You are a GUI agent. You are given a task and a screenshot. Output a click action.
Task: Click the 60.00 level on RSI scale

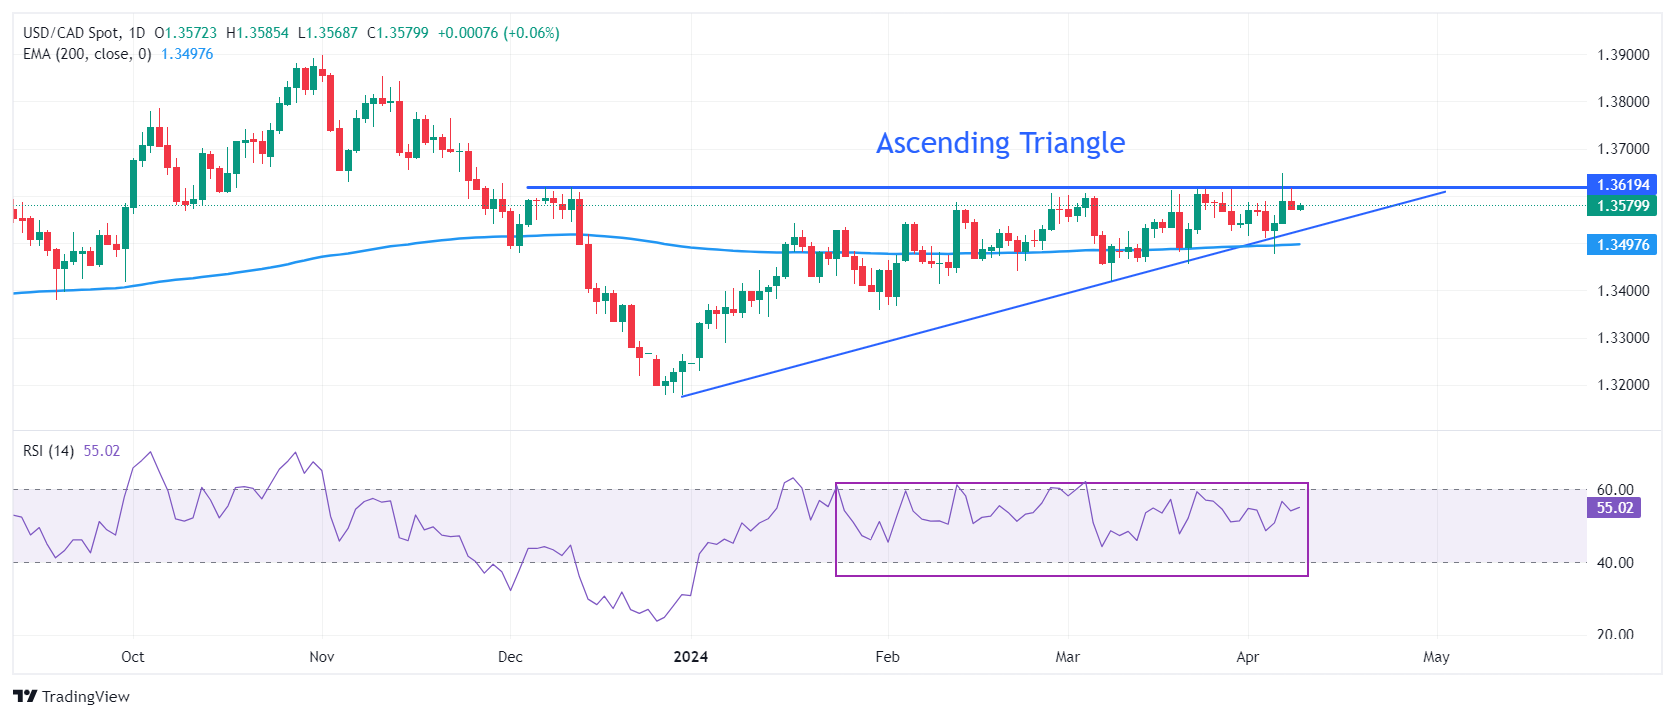1614,490
